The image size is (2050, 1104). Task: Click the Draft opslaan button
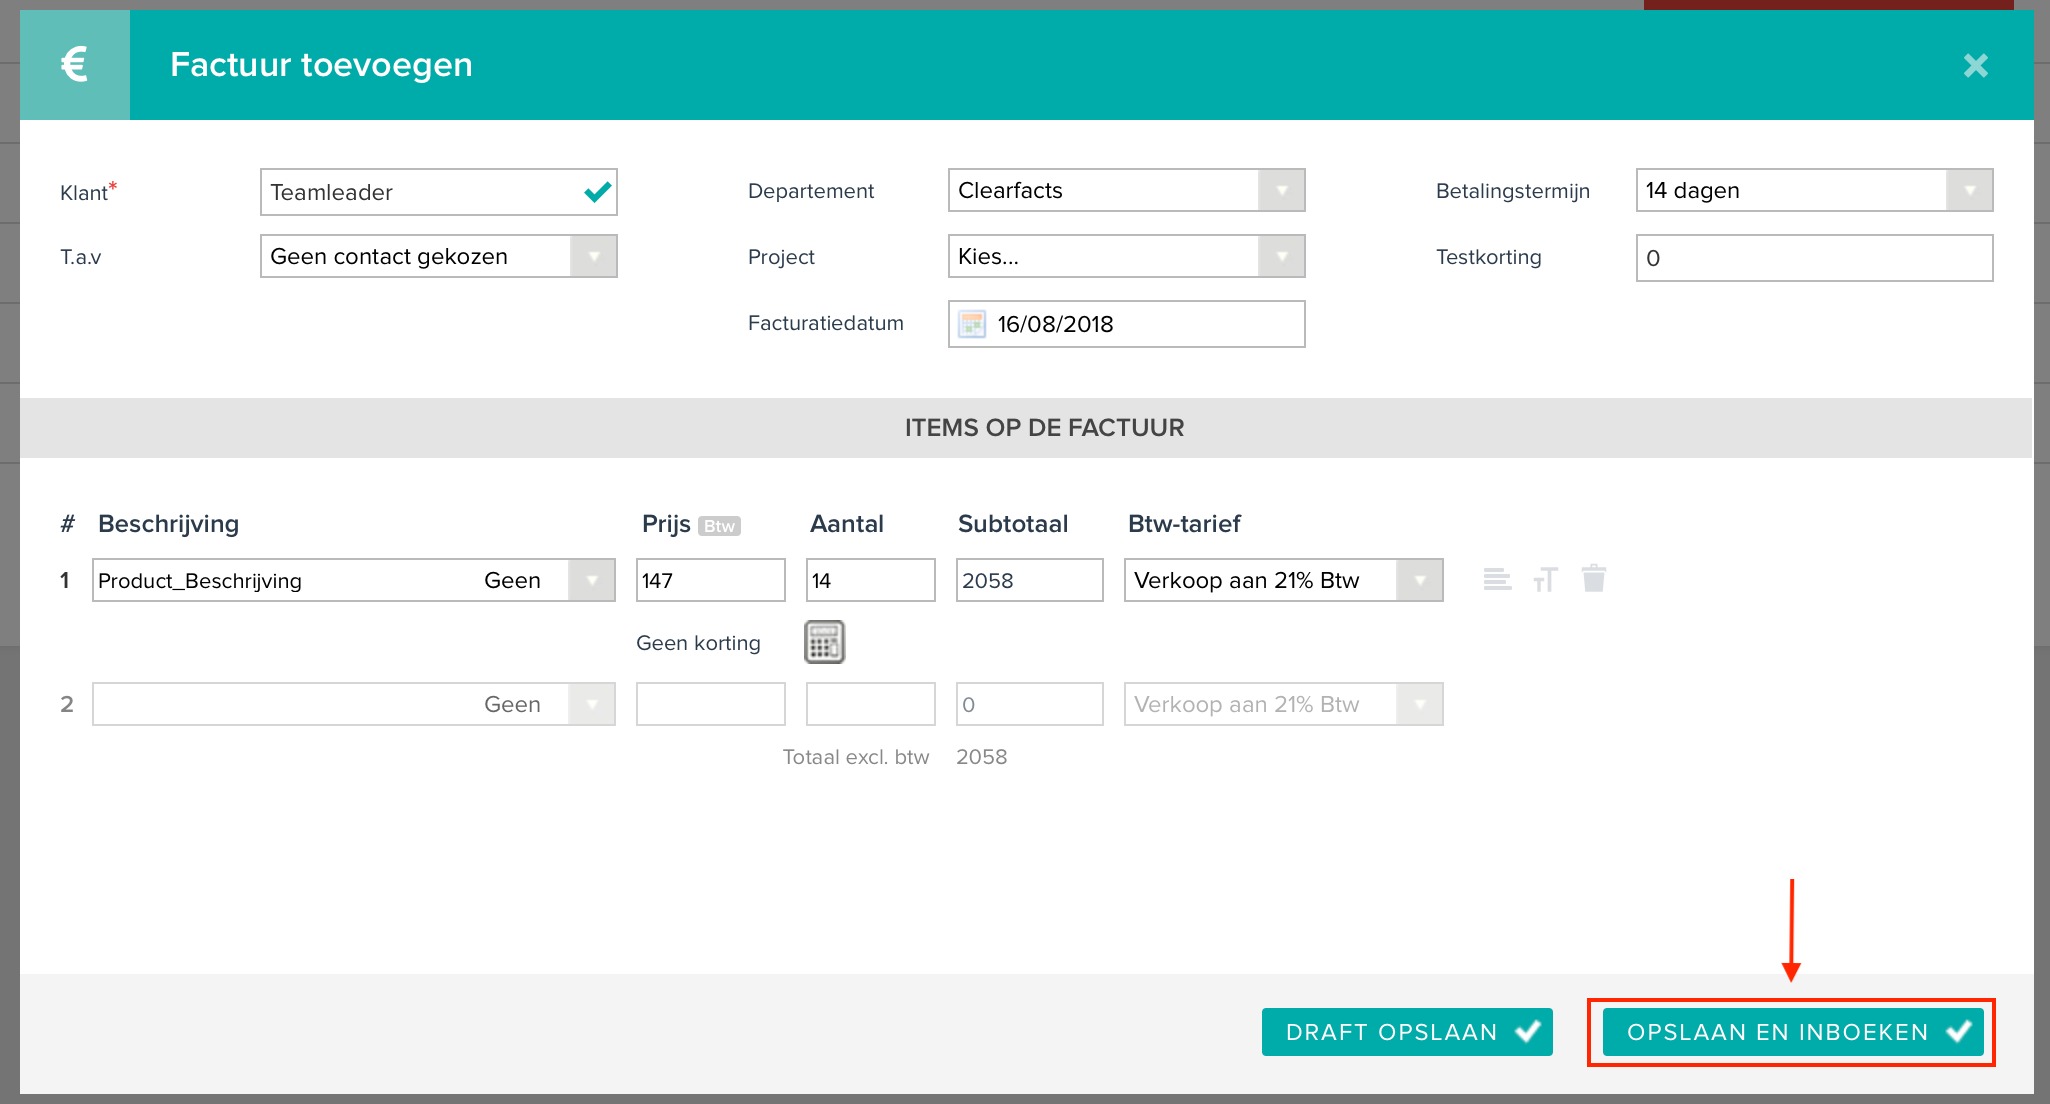(x=1407, y=1032)
